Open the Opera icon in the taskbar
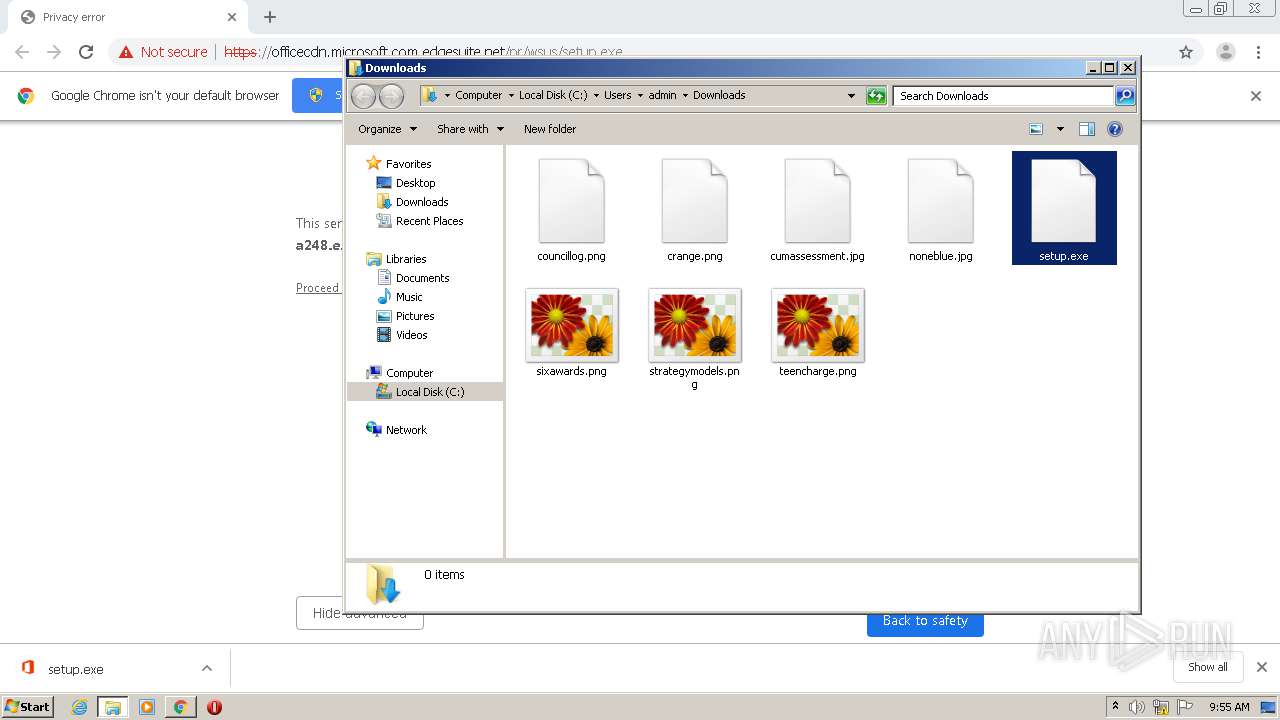 coord(213,707)
